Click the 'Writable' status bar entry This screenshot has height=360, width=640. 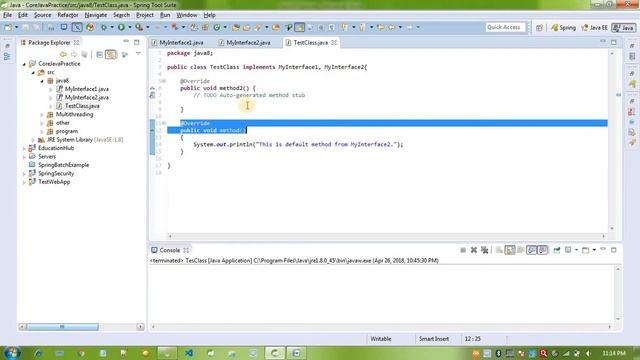pos(380,339)
